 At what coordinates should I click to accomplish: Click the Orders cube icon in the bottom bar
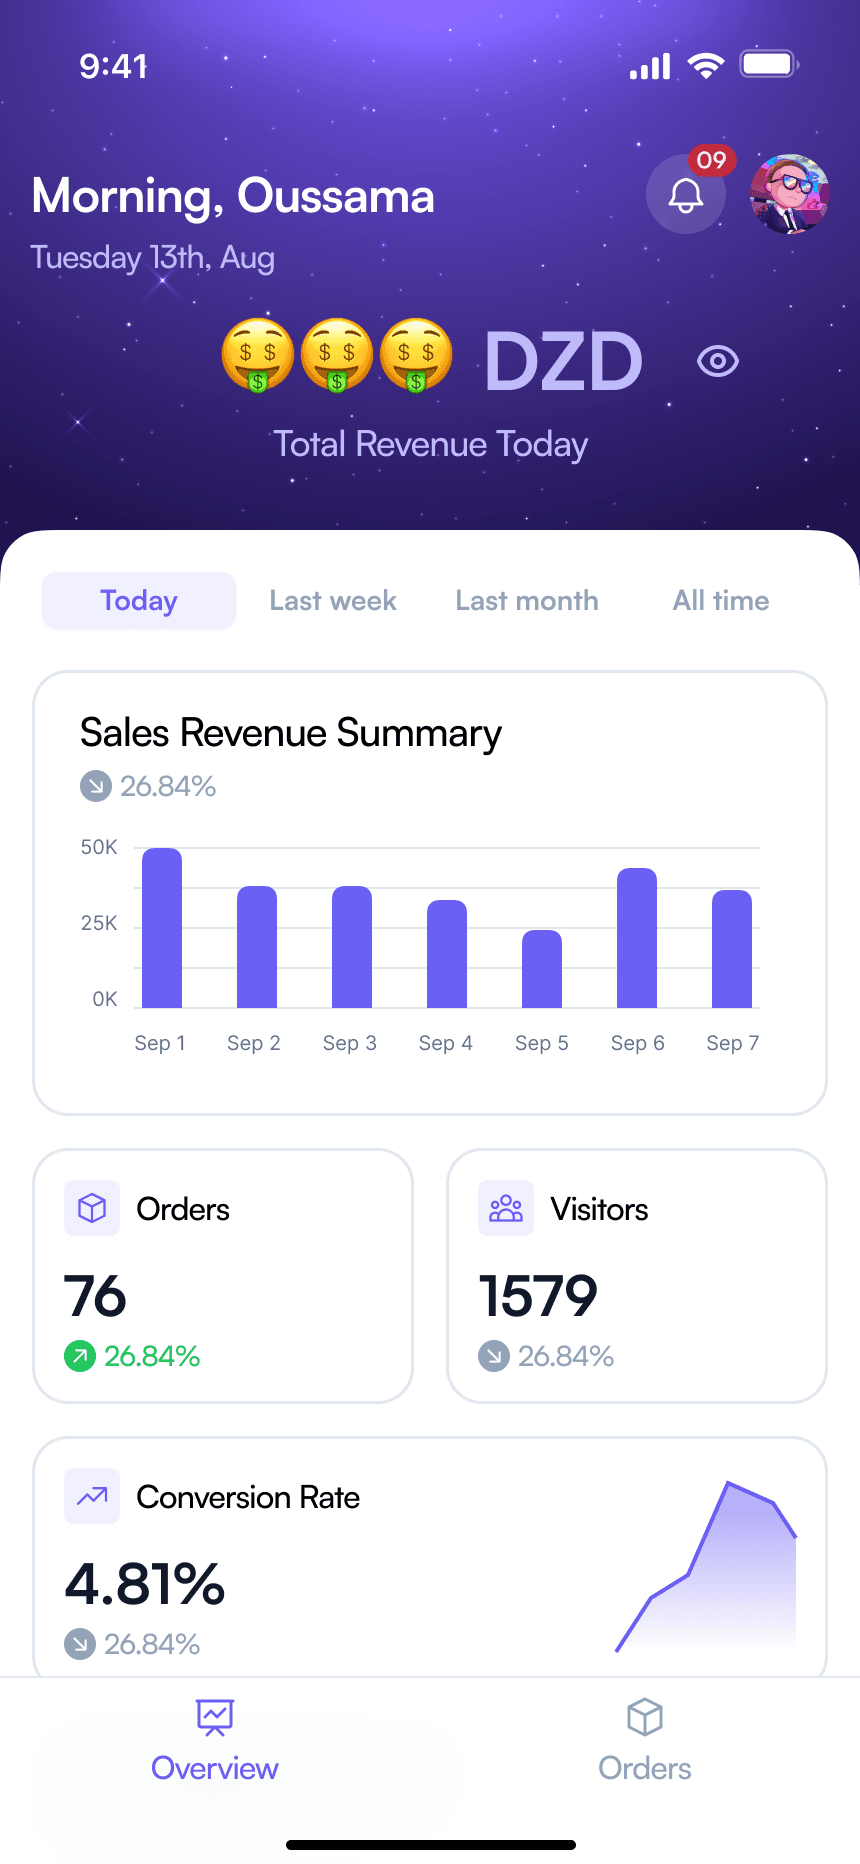(645, 1717)
